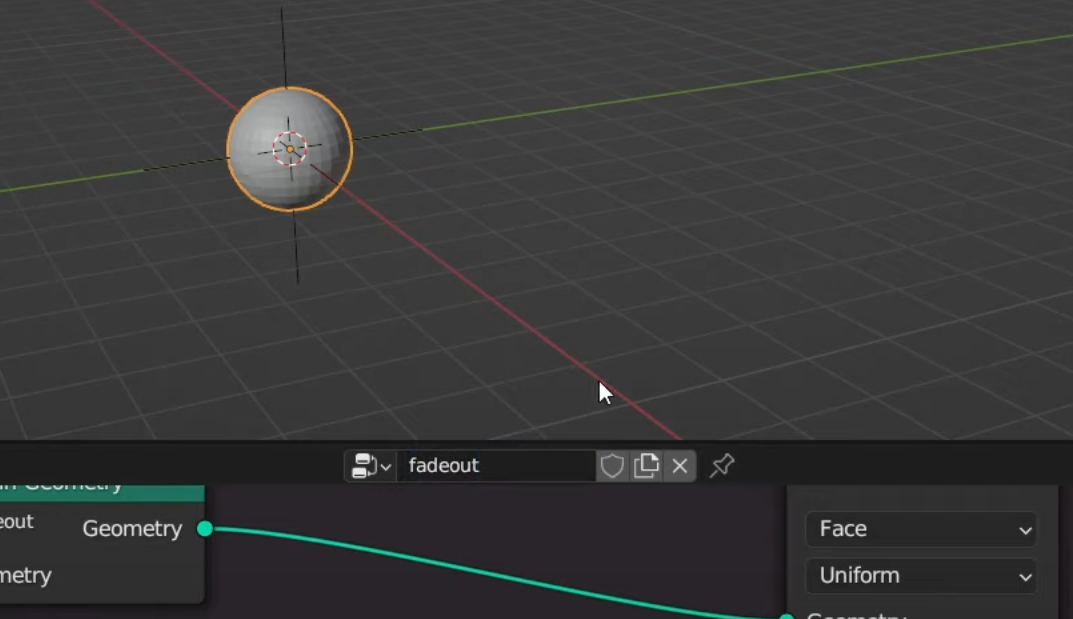Unlink the fadeout node group
The image size is (1073, 619).
pyautogui.click(x=680, y=466)
